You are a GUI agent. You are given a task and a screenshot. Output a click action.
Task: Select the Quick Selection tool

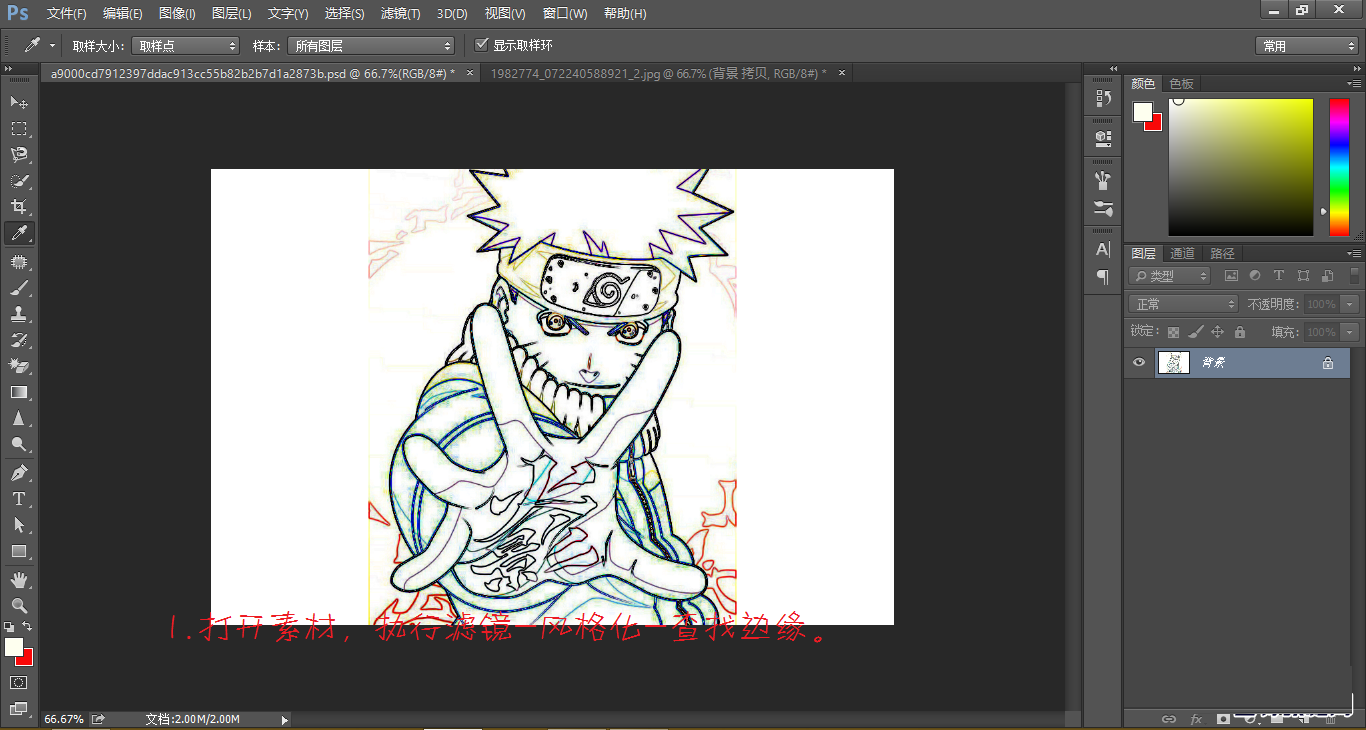coord(19,181)
